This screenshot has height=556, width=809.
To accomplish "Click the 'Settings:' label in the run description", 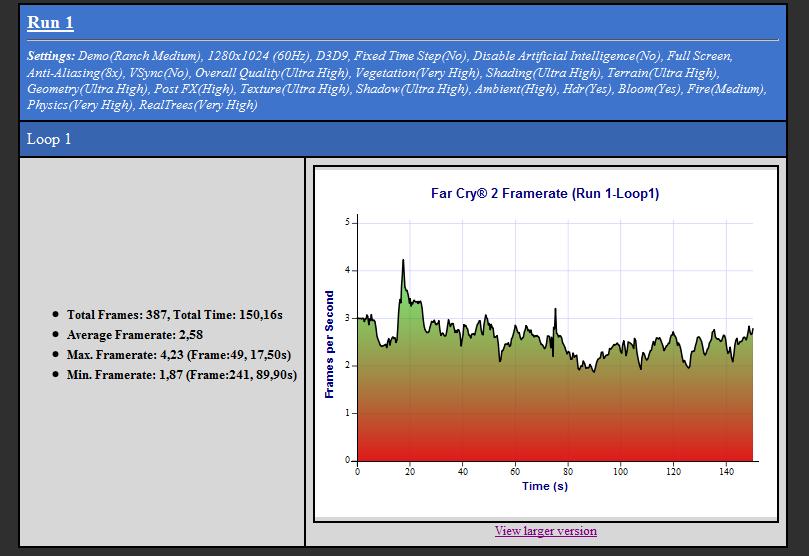I will 51,56.
